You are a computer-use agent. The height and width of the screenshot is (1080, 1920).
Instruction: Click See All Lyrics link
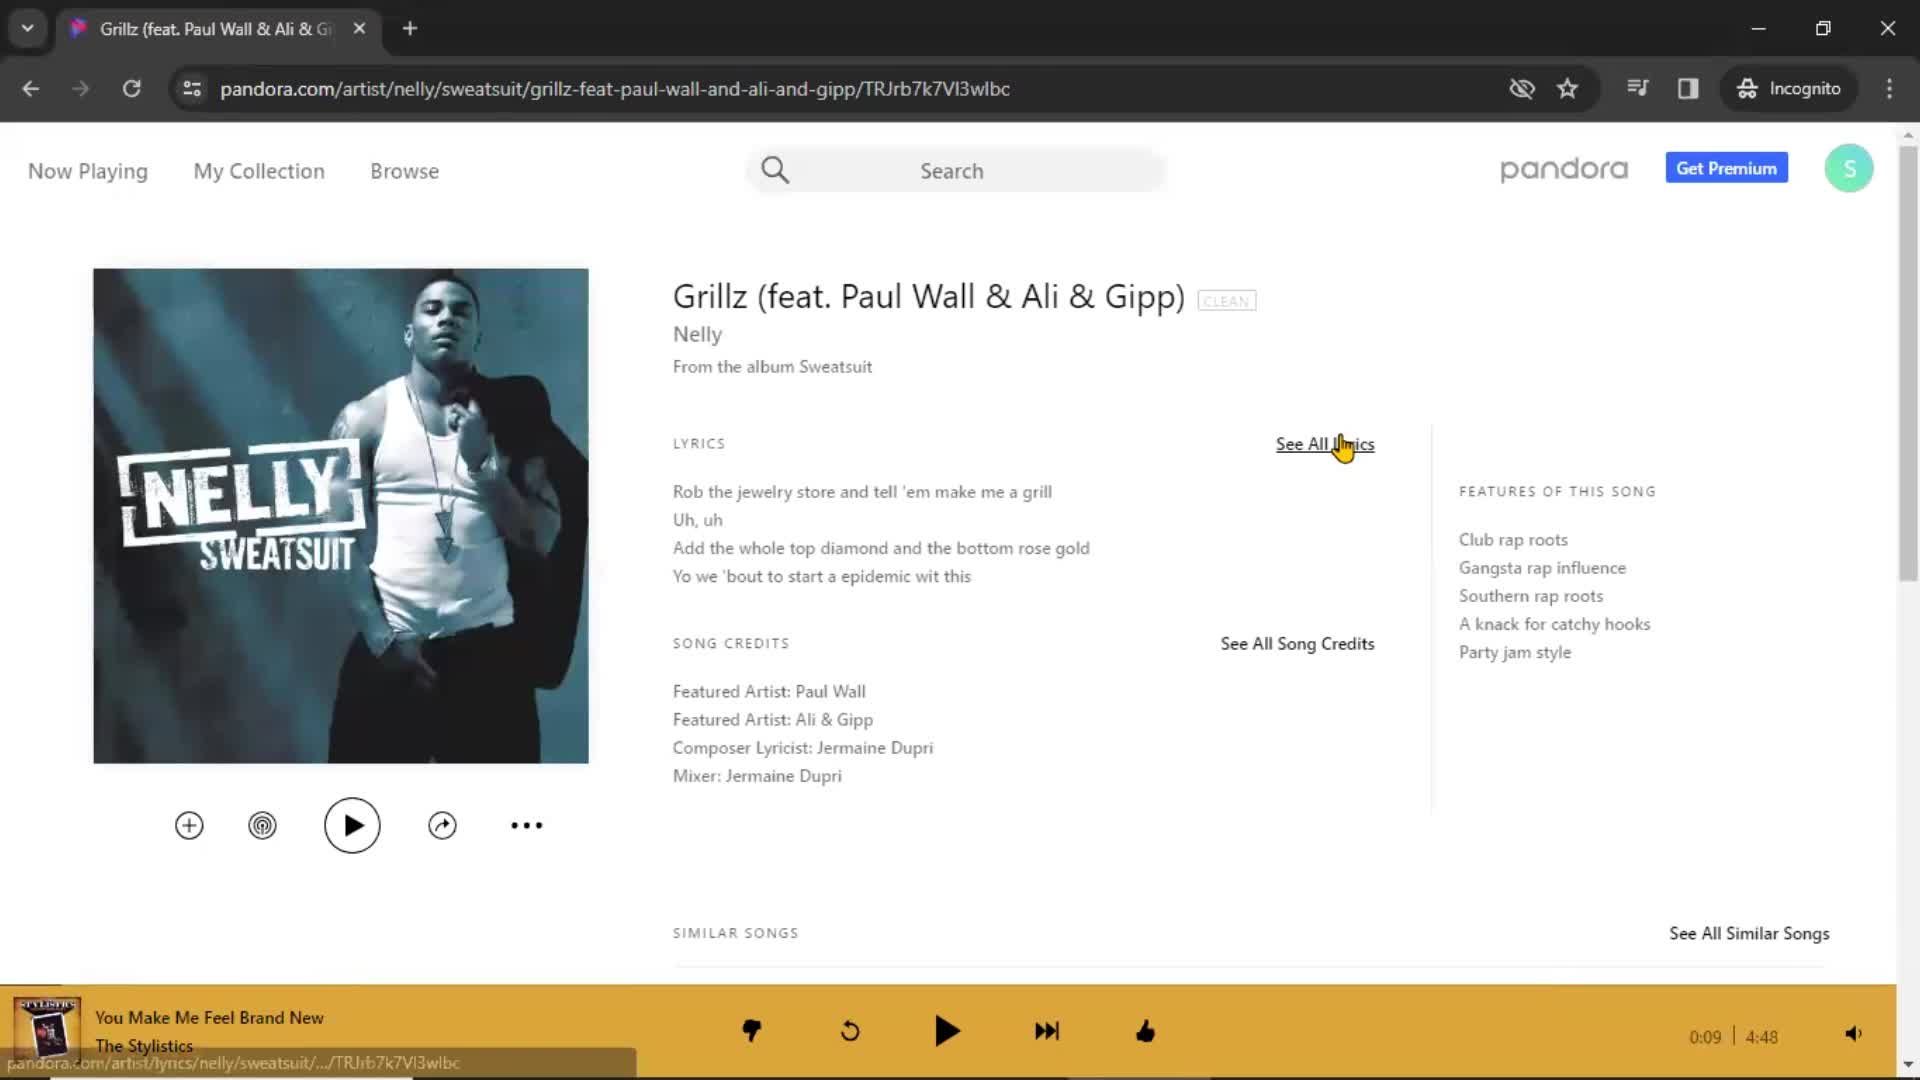click(x=1323, y=443)
